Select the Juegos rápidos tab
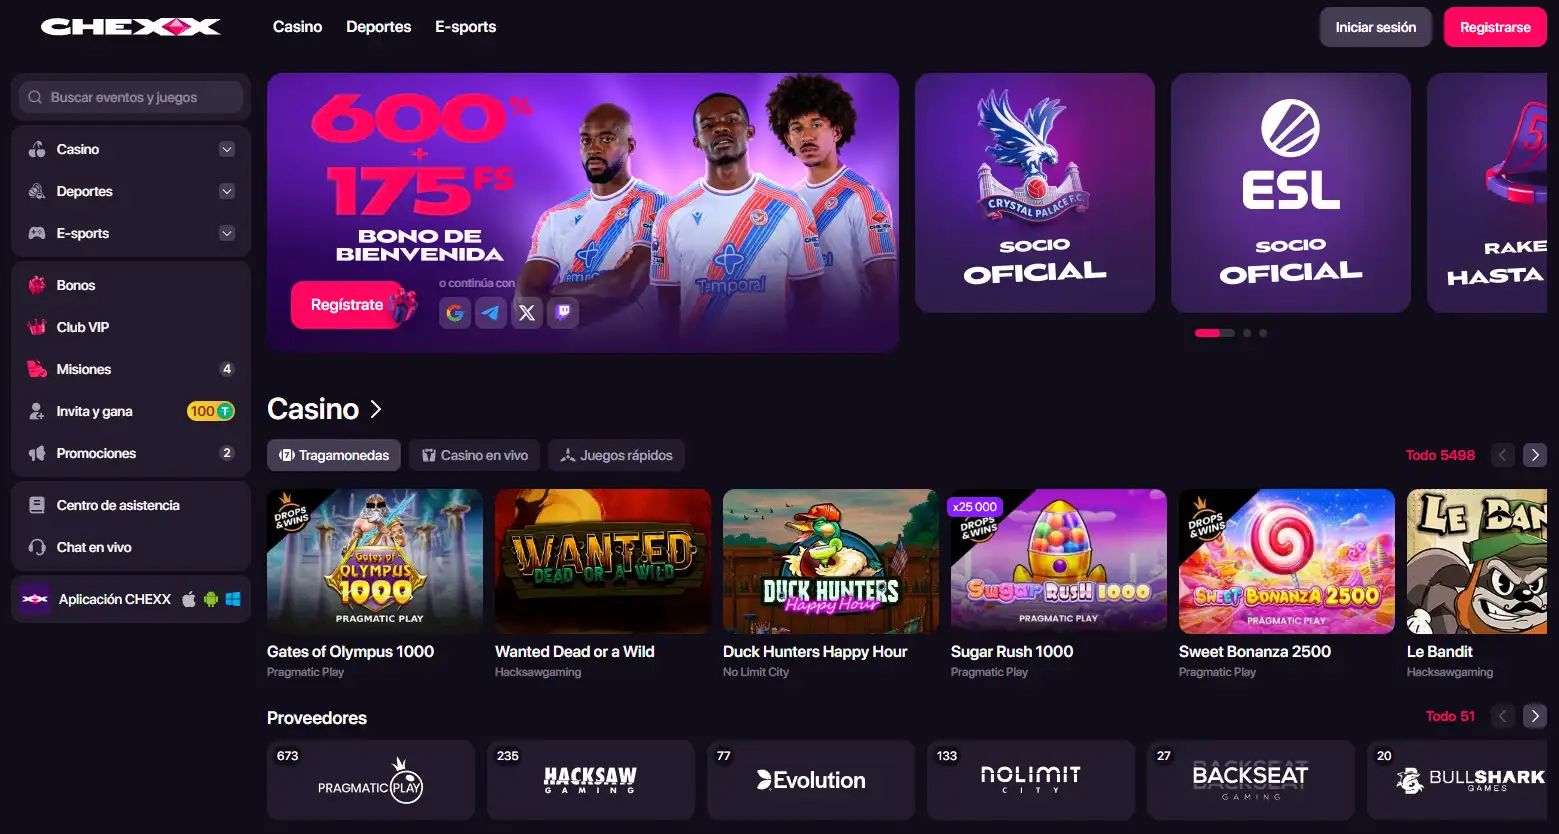This screenshot has width=1559, height=834. pyautogui.click(x=616, y=455)
